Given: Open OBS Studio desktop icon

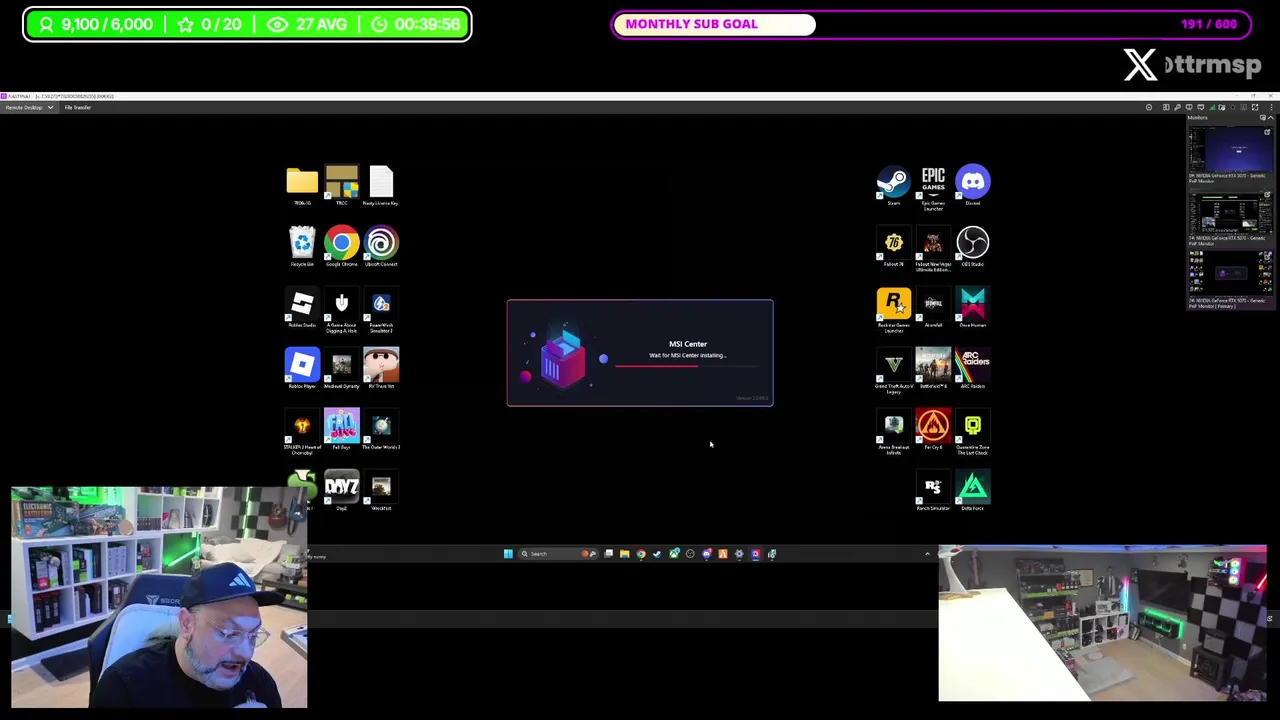Looking at the screenshot, I should pyautogui.click(x=973, y=247).
